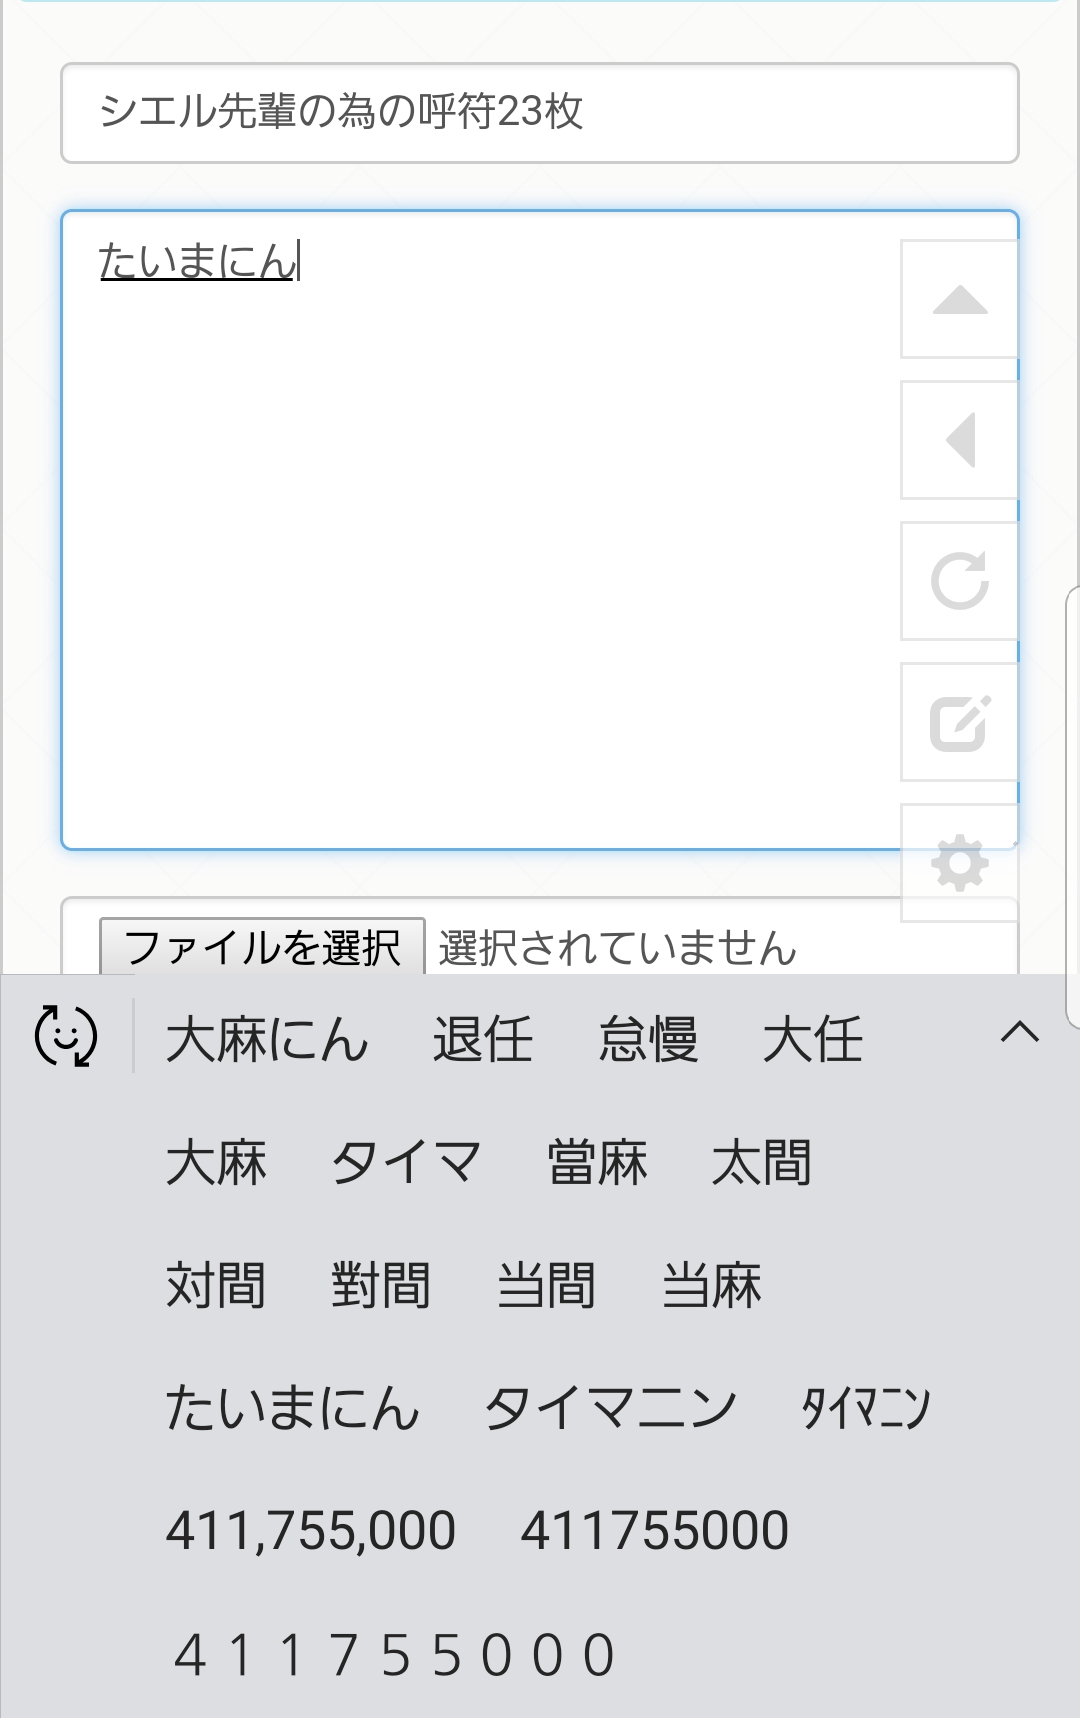
Task: Choose hiragana candidate たいまにん
Action: tap(292, 1408)
